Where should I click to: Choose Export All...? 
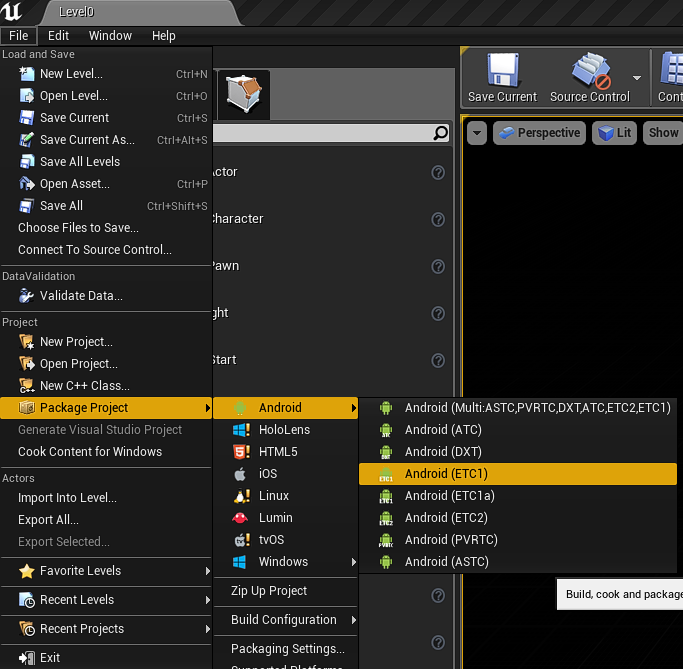106,520
